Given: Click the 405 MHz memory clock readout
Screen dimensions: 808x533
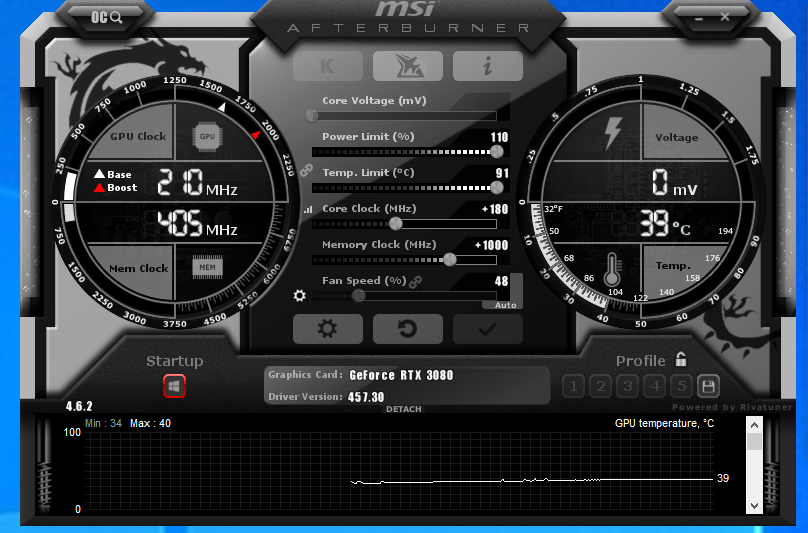Looking at the screenshot, I should pos(197,224).
